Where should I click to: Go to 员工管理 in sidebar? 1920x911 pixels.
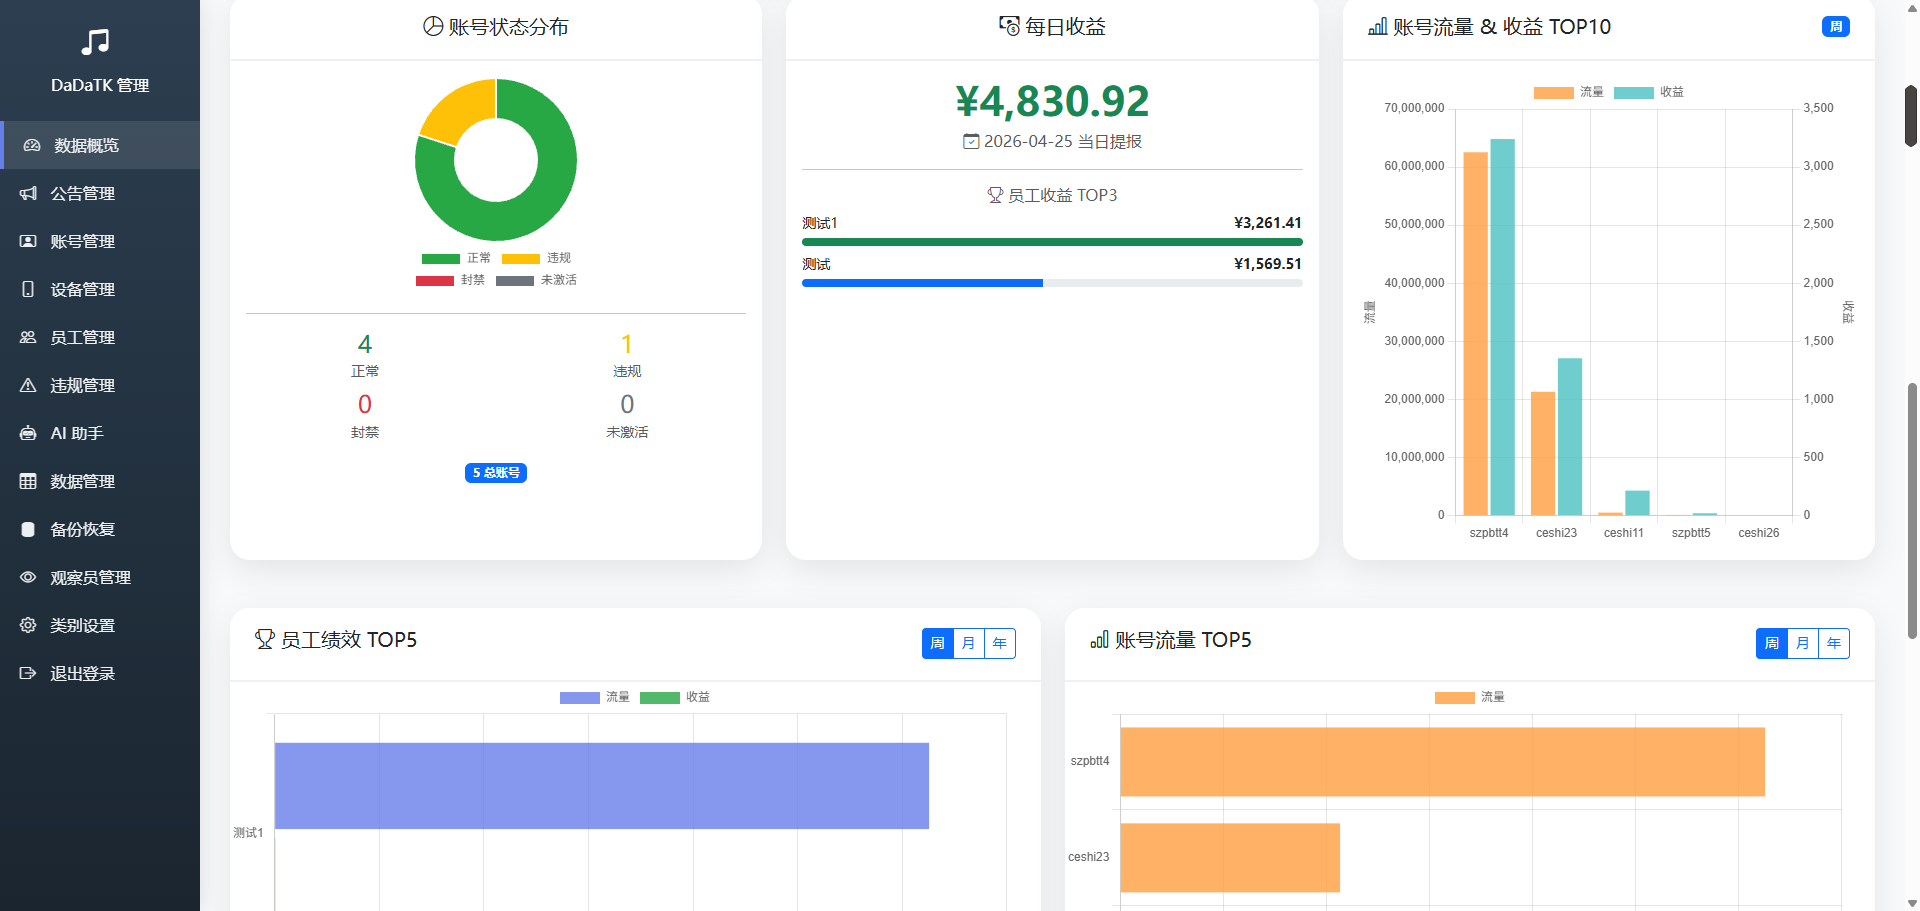tap(82, 337)
